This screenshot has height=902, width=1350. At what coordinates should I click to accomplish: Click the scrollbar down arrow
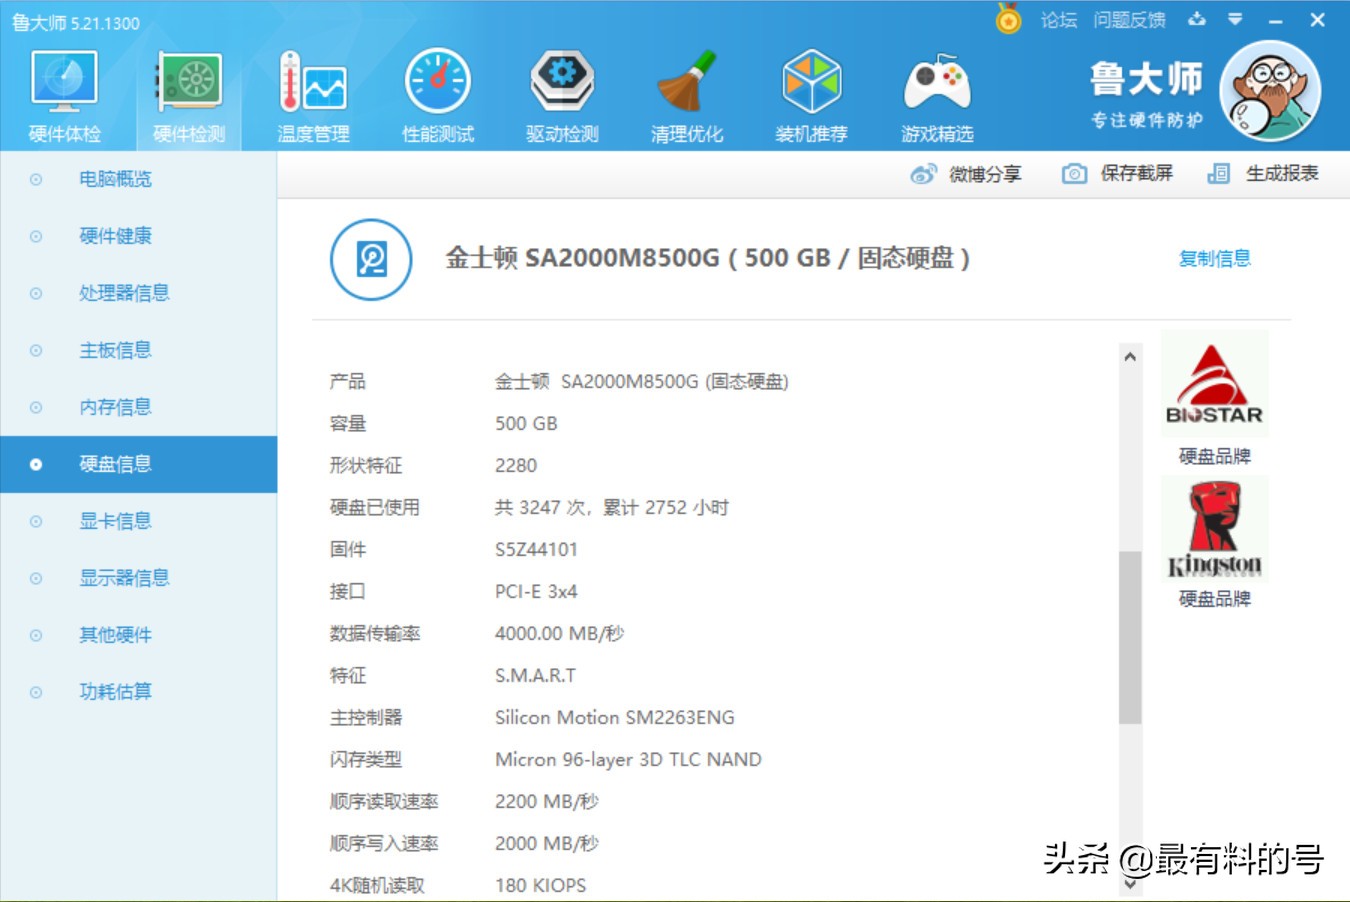pos(1130,884)
